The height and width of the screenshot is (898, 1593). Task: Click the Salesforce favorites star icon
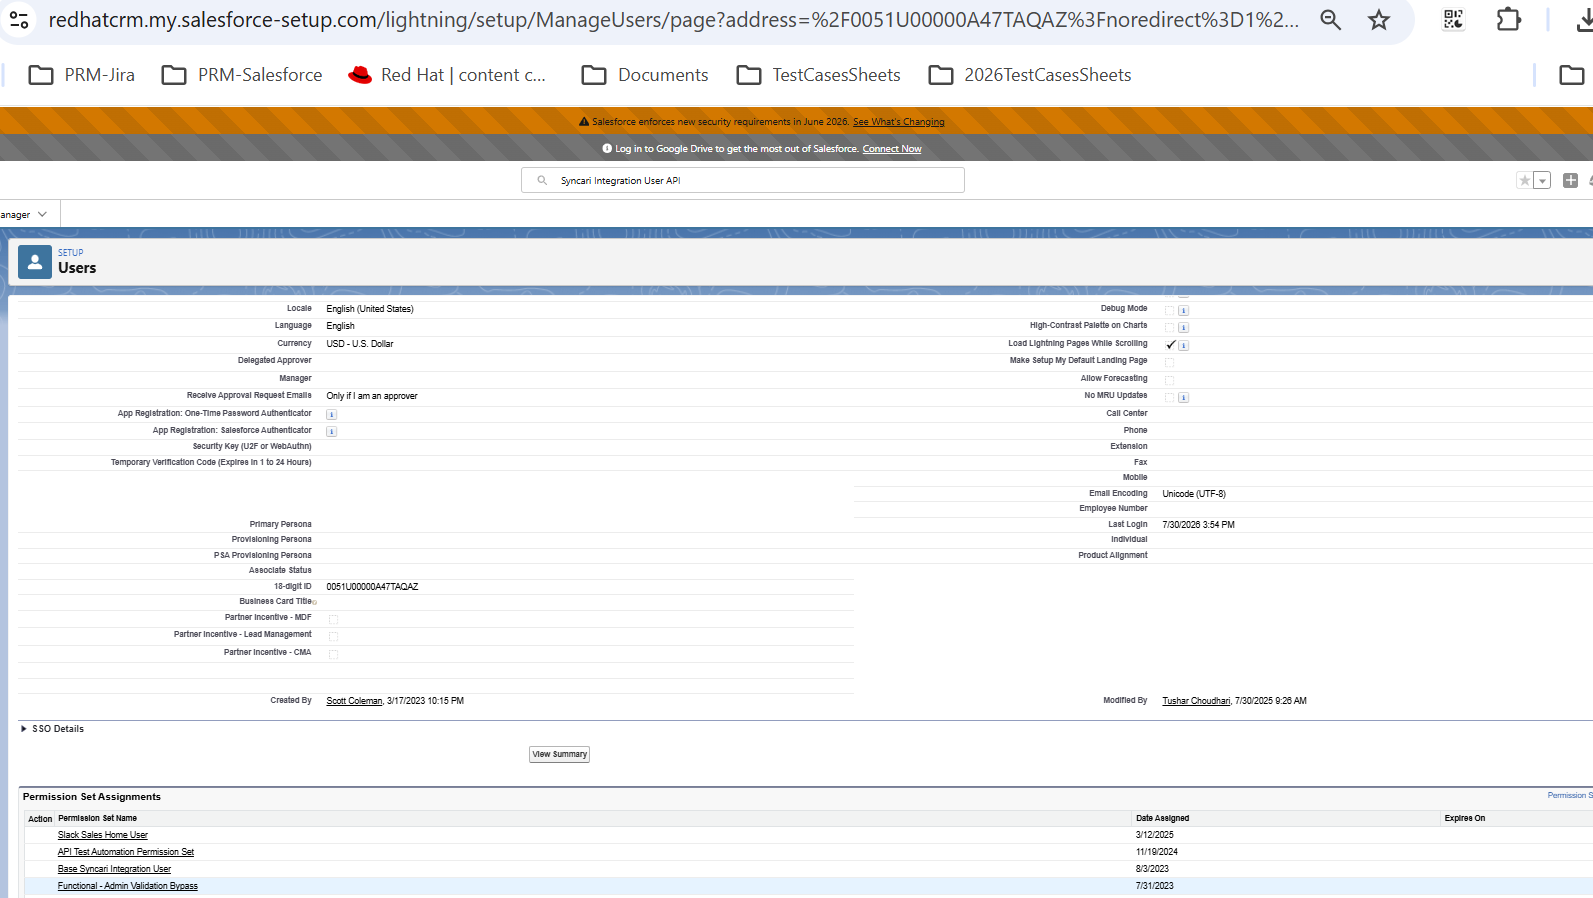click(x=1525, y=181)
